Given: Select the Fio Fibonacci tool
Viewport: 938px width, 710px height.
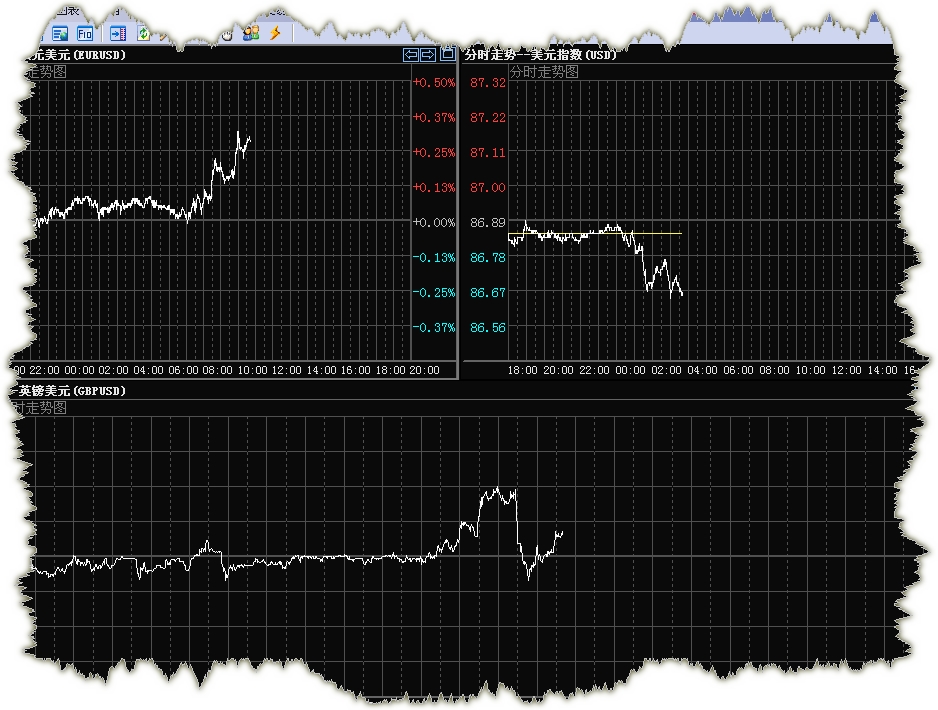Looking at the screenshot, I should (x=85, y=33).
